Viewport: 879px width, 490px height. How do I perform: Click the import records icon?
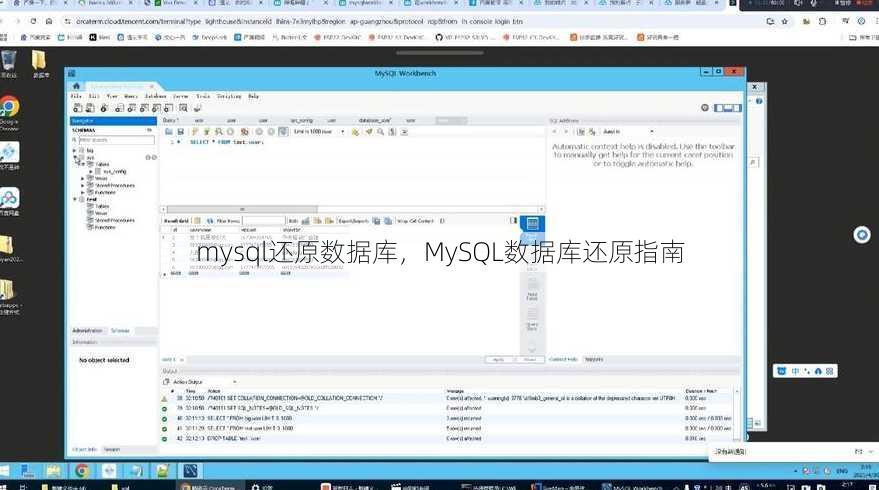point(388,221)
